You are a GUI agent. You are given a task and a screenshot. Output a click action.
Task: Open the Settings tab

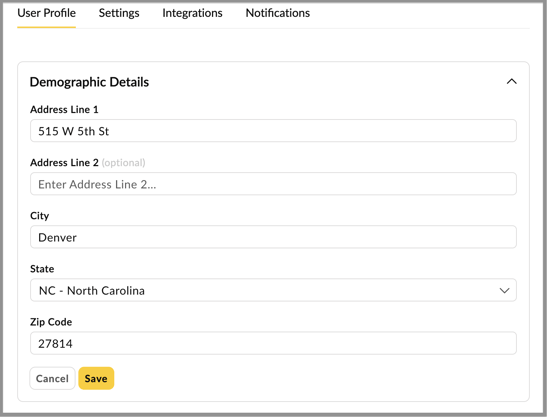pos(119,13)
